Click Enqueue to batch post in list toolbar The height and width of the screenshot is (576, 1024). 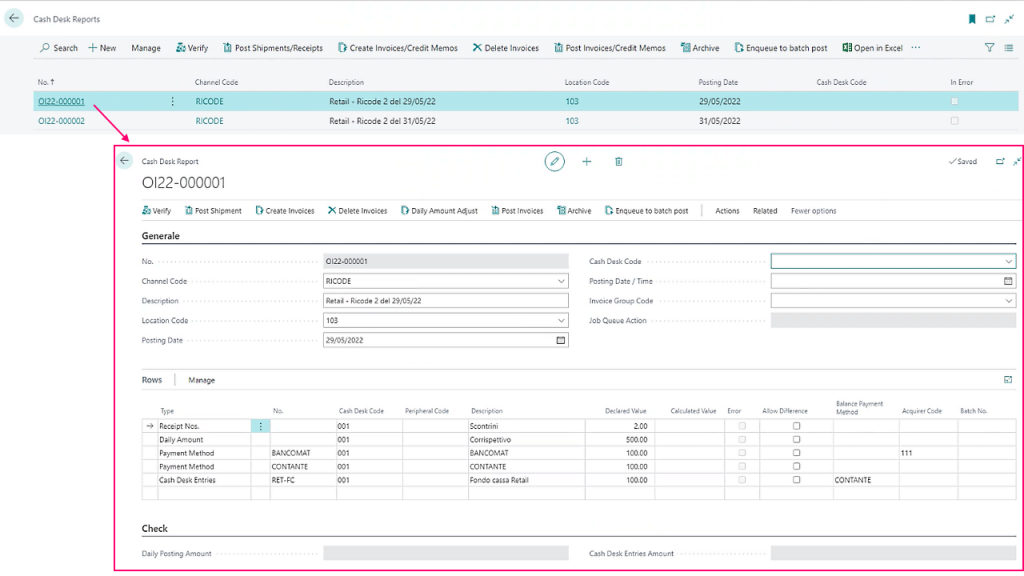coord(780,48)
